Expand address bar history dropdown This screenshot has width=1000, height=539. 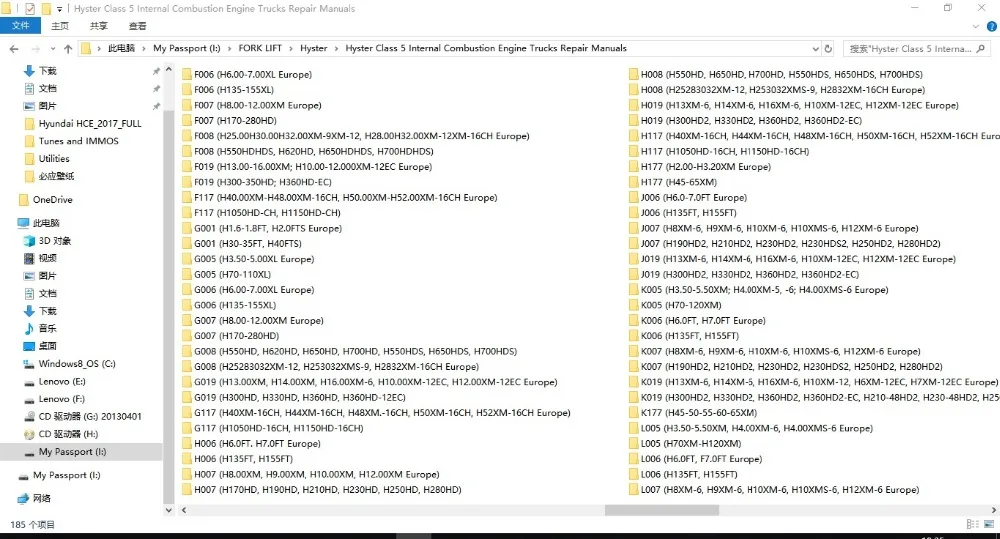pyautogui.click(x=815, y=48)
